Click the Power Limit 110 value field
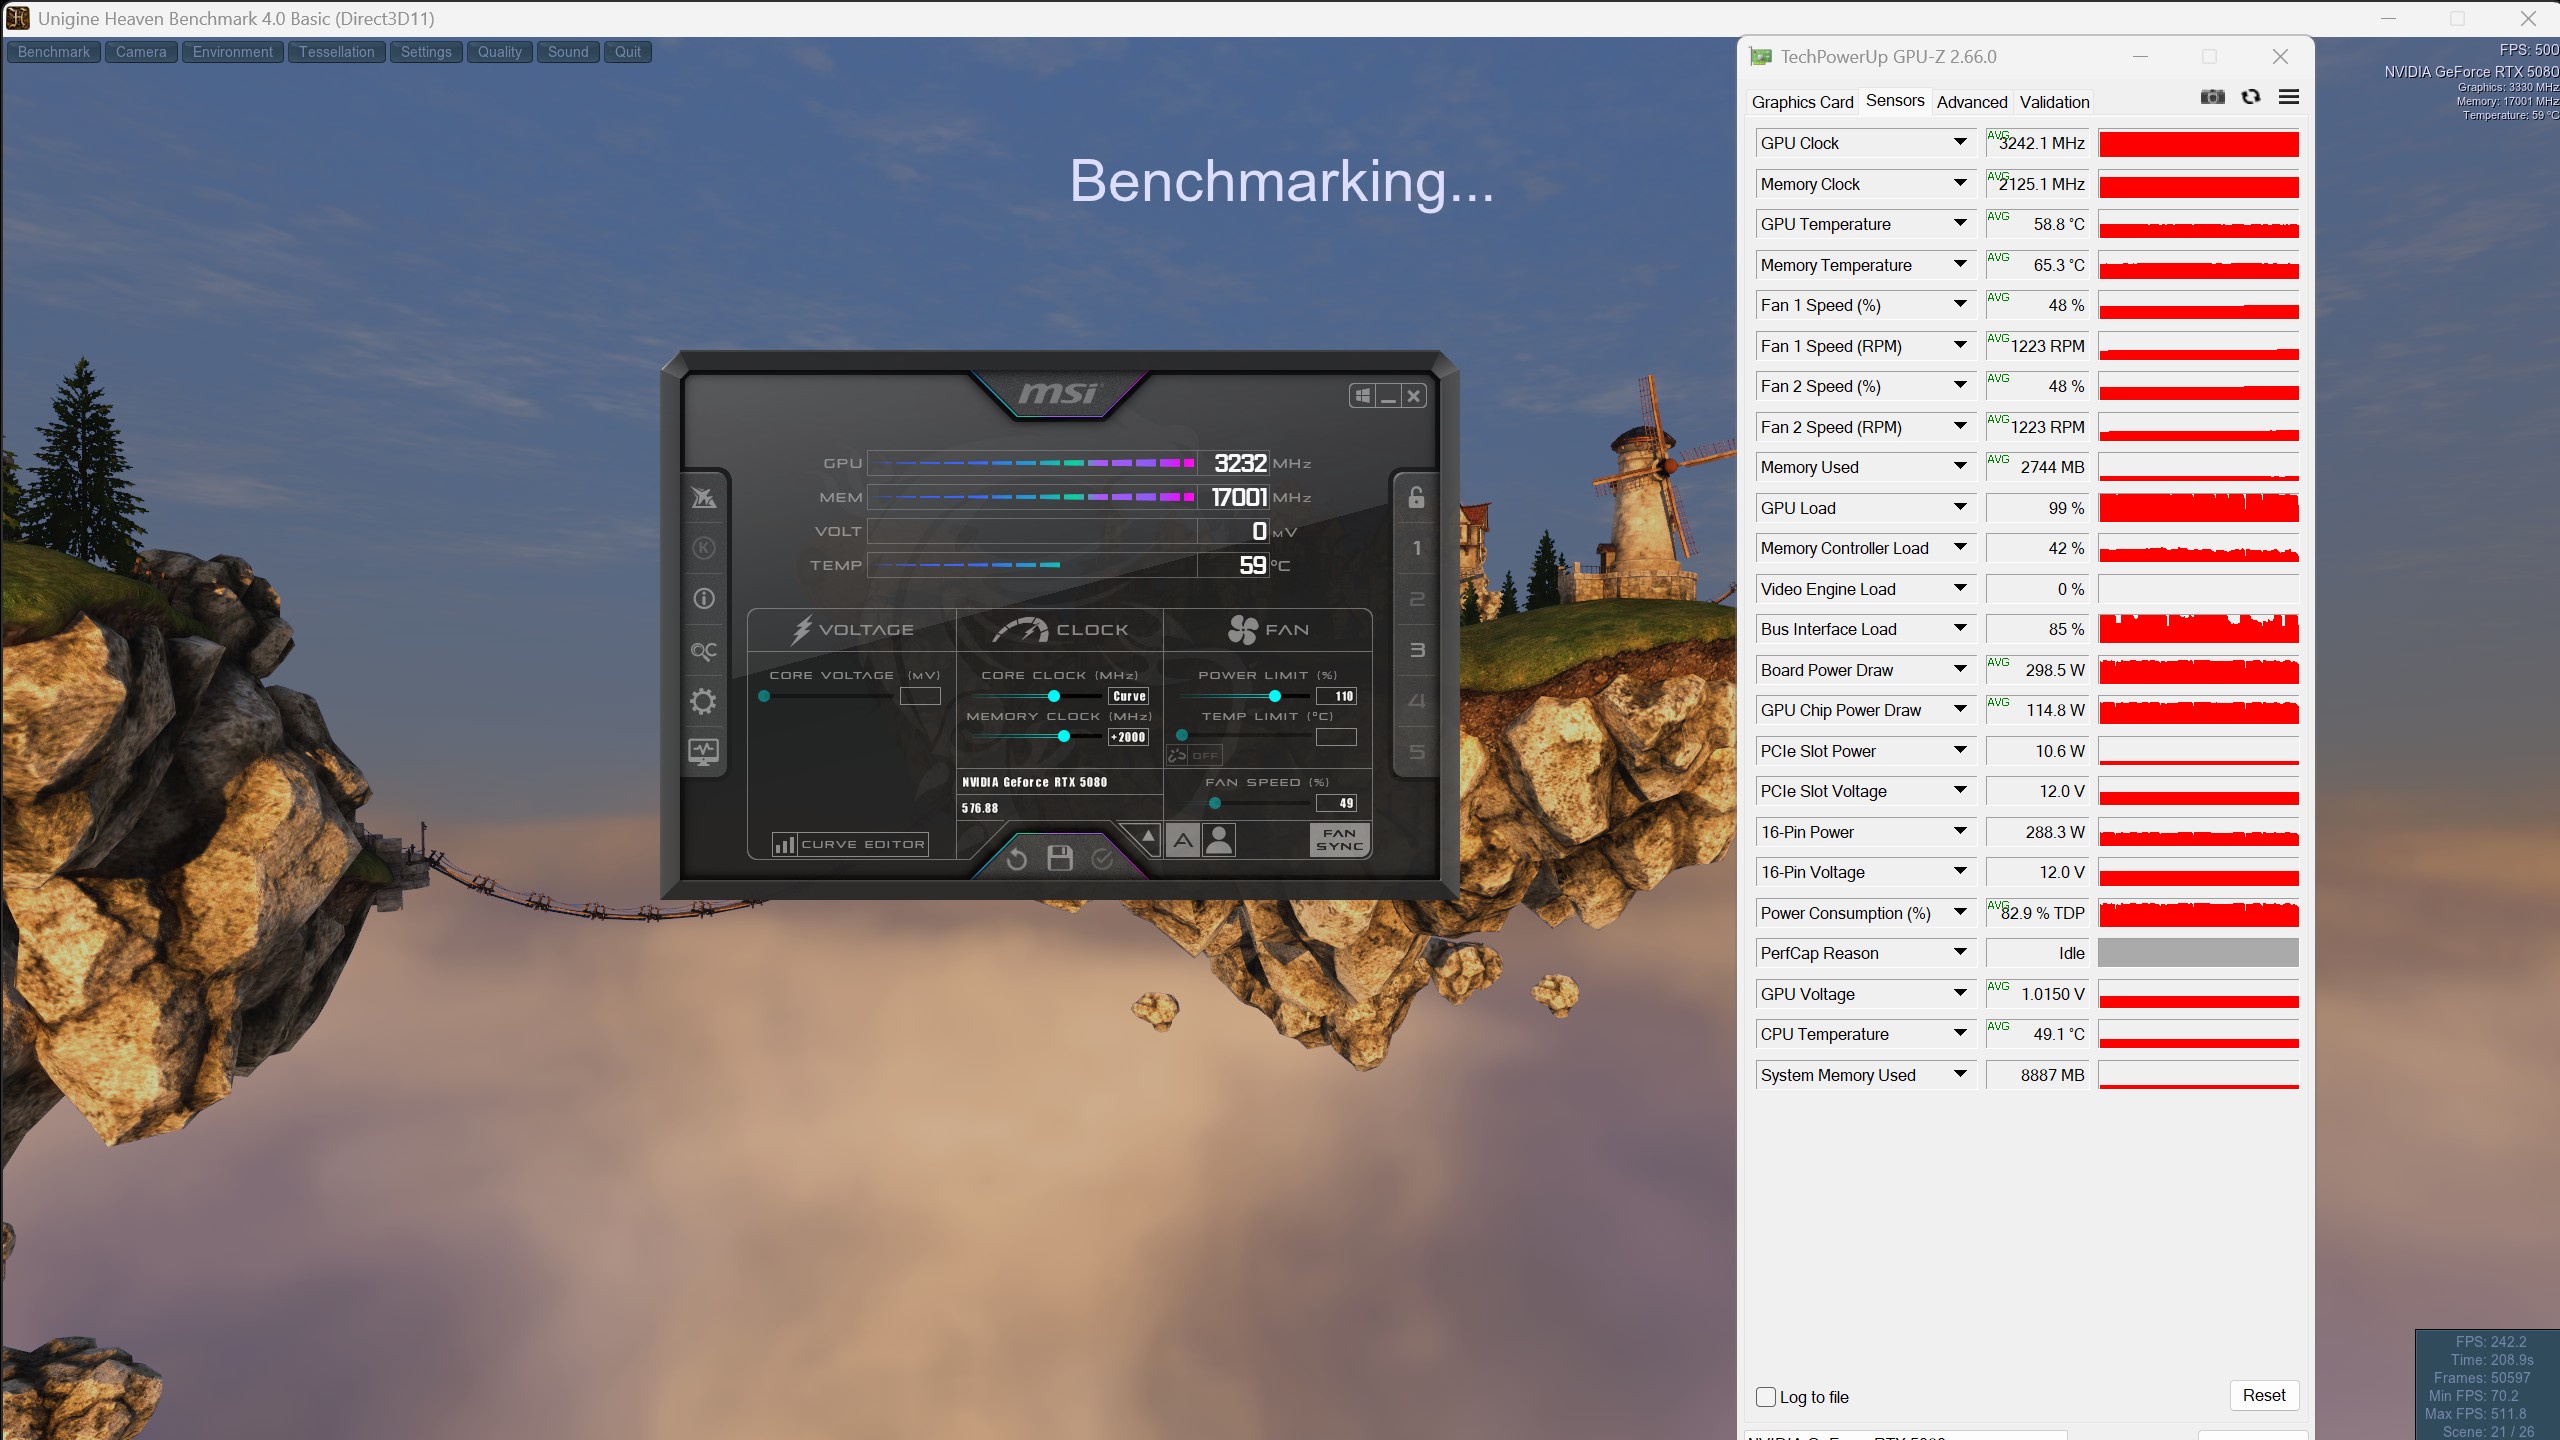This screenshot has height=1440, width=2560. click(1337, 696)
